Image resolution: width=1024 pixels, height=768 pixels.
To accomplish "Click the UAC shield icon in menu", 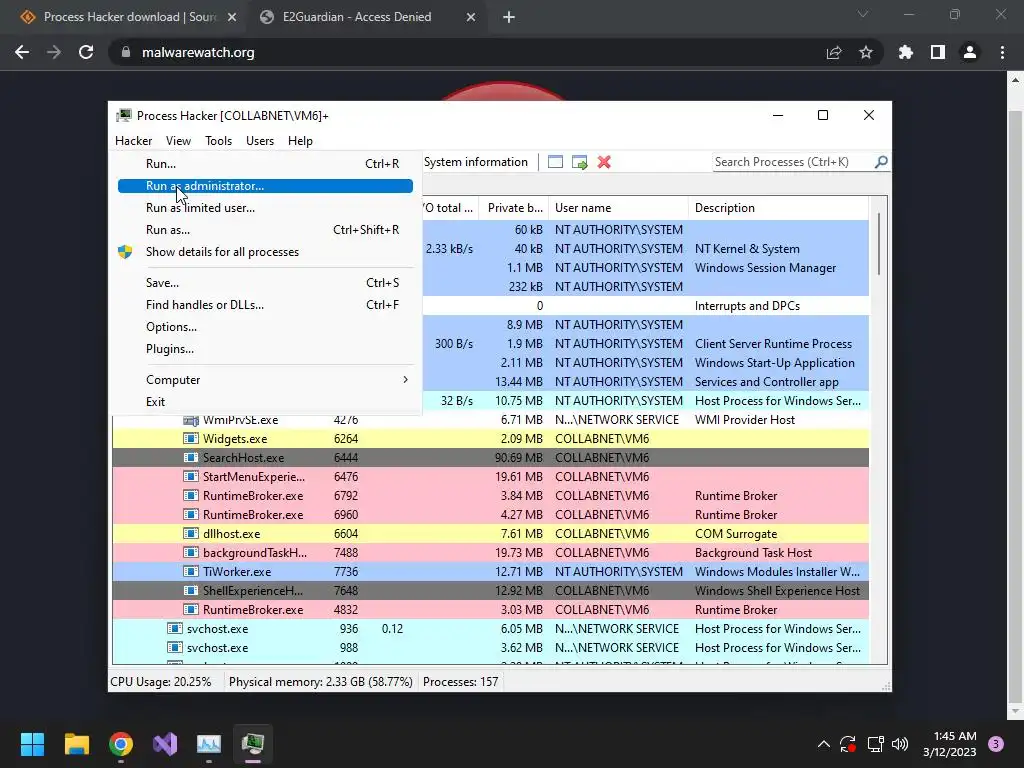I will [125, 252].
